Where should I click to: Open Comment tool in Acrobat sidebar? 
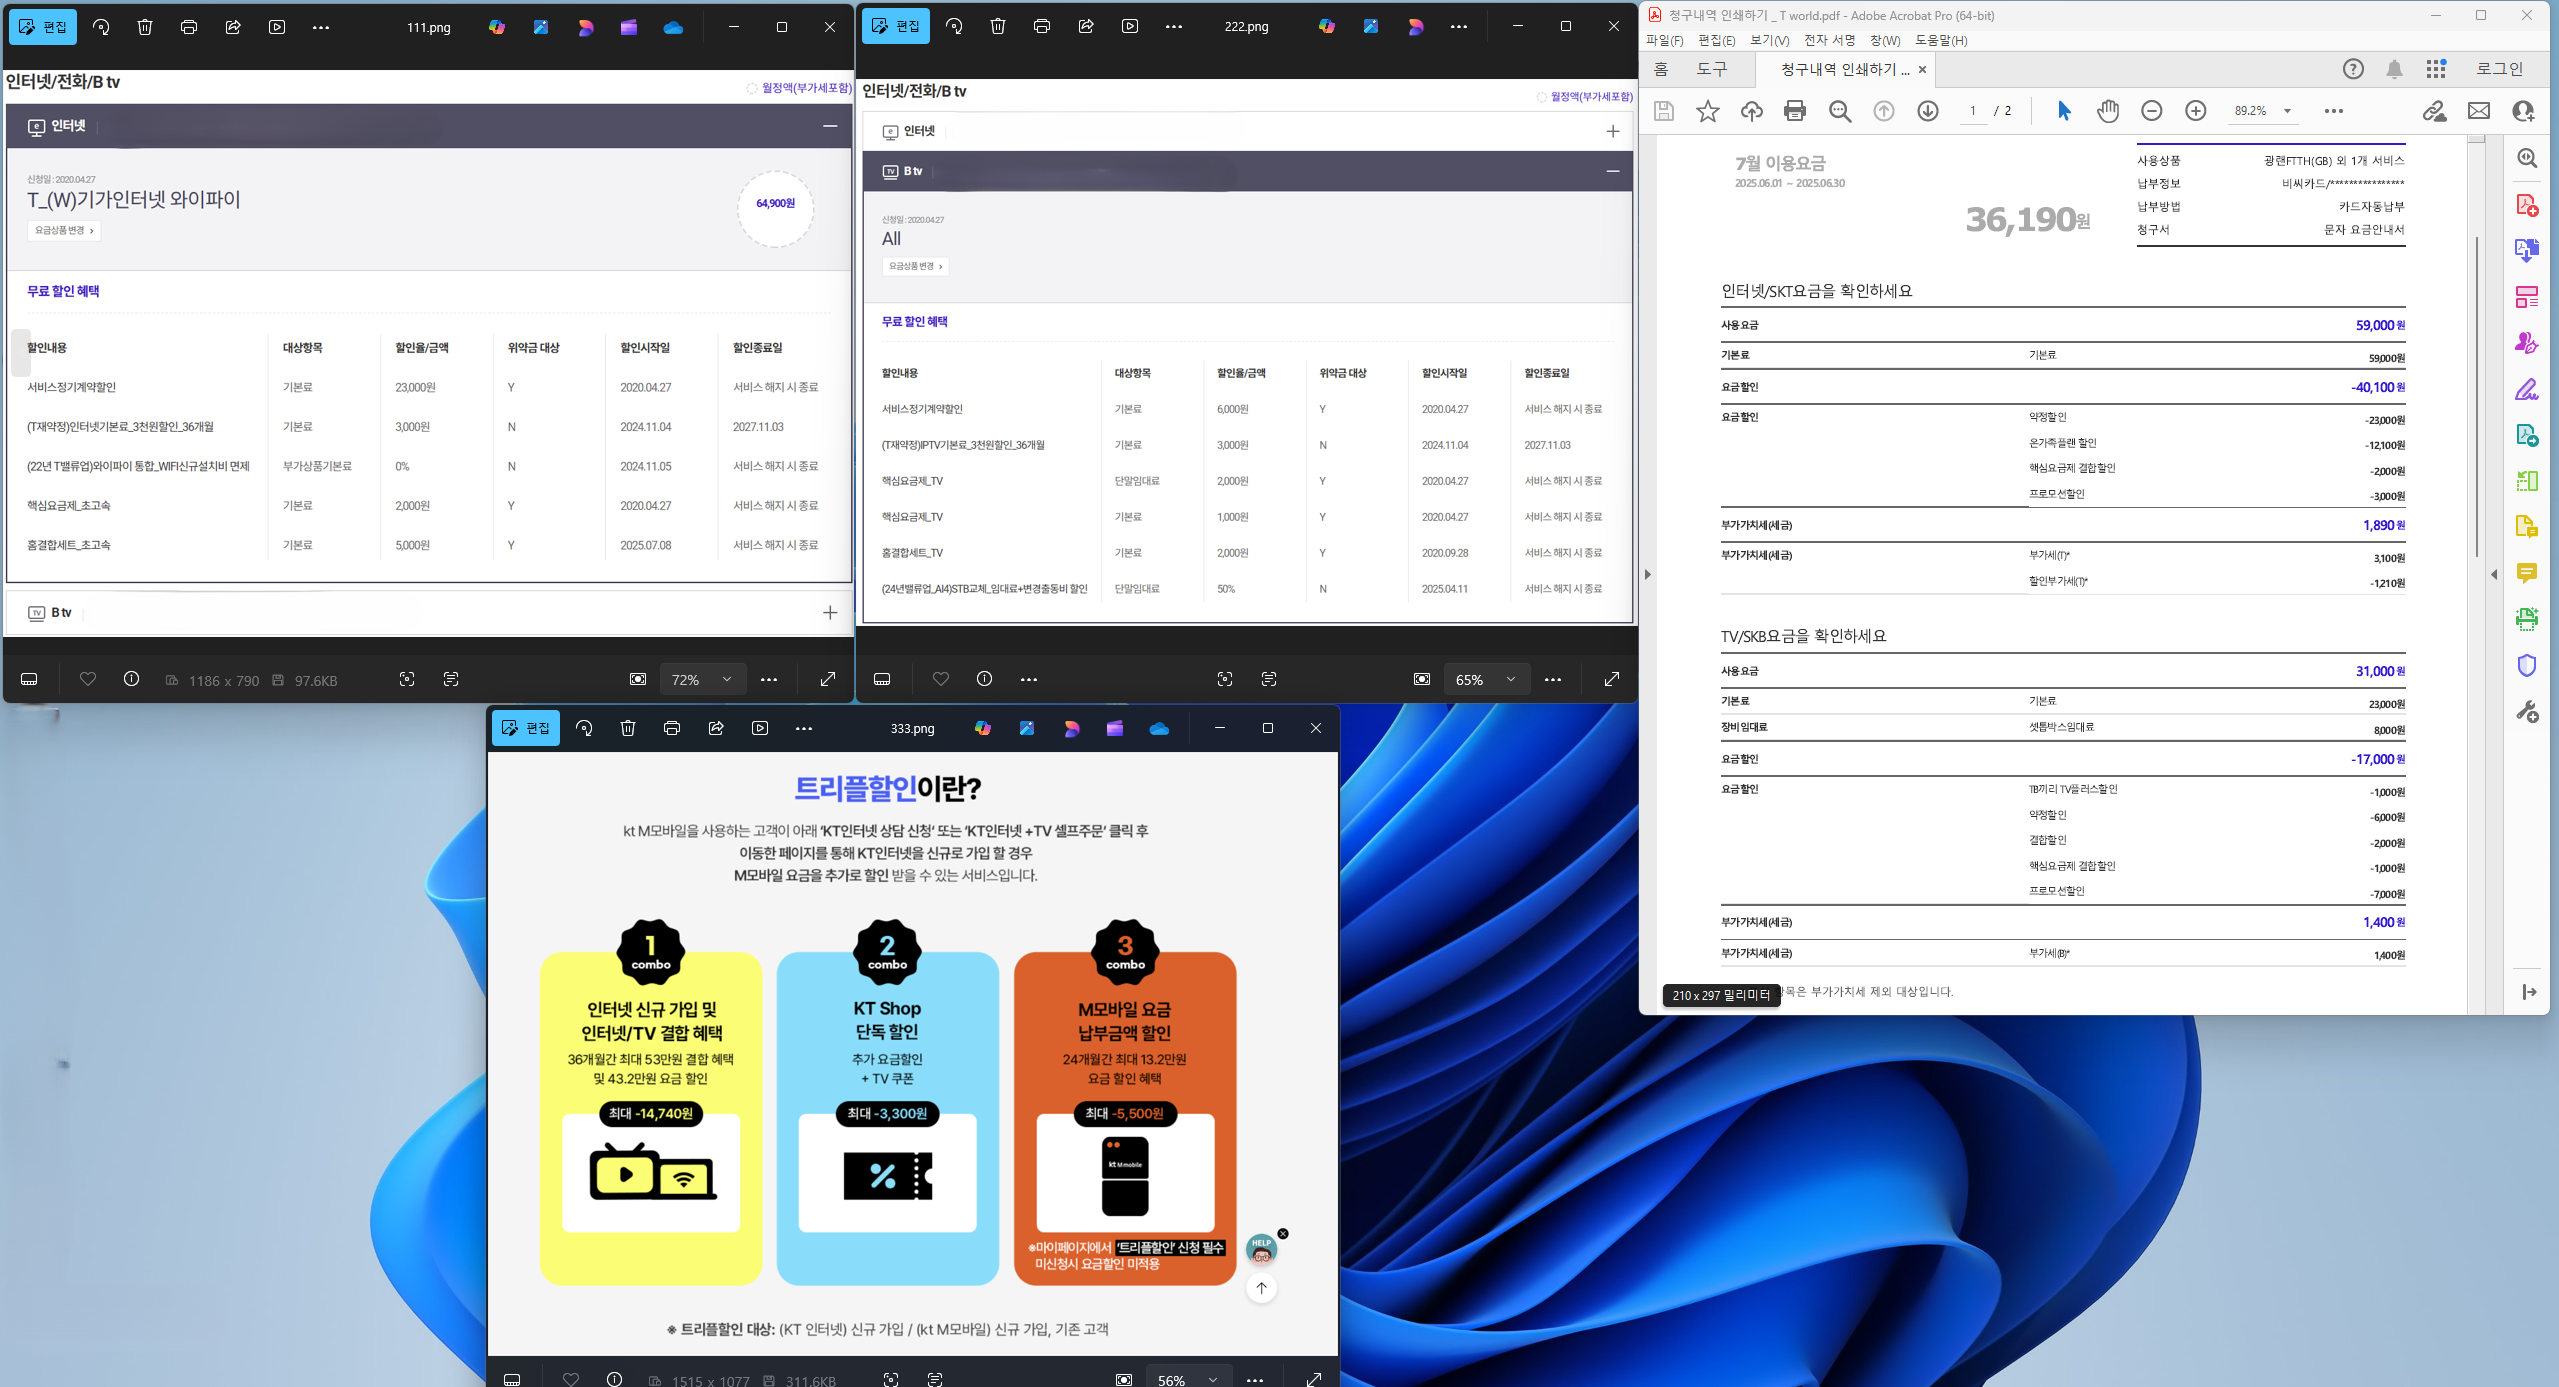click(2527, 573)
